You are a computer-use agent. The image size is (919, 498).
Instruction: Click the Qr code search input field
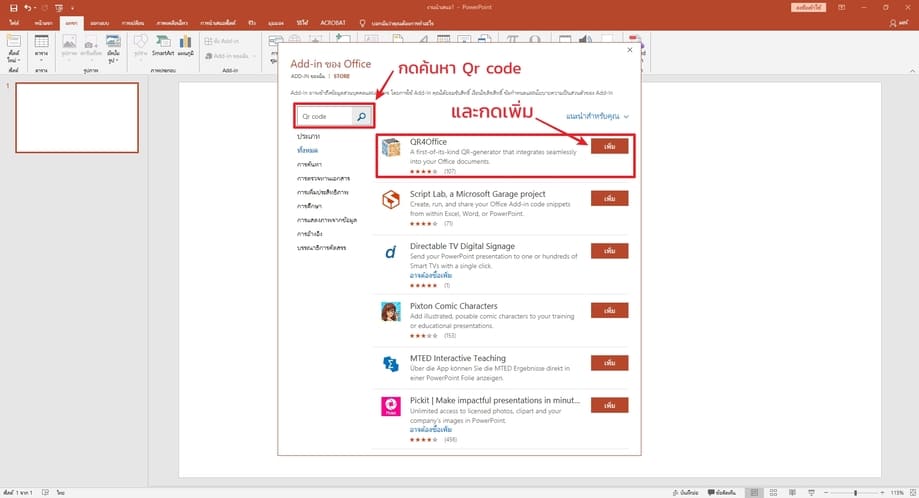325,117
